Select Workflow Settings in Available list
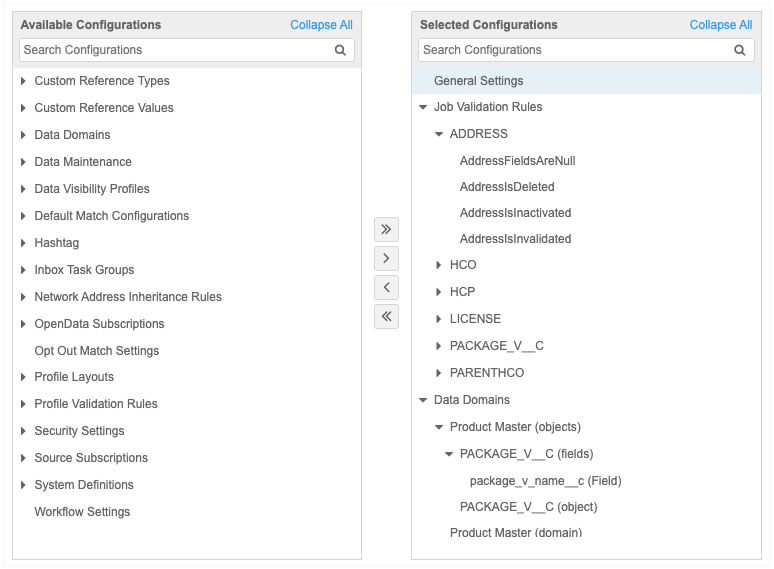 click(82, 512)
